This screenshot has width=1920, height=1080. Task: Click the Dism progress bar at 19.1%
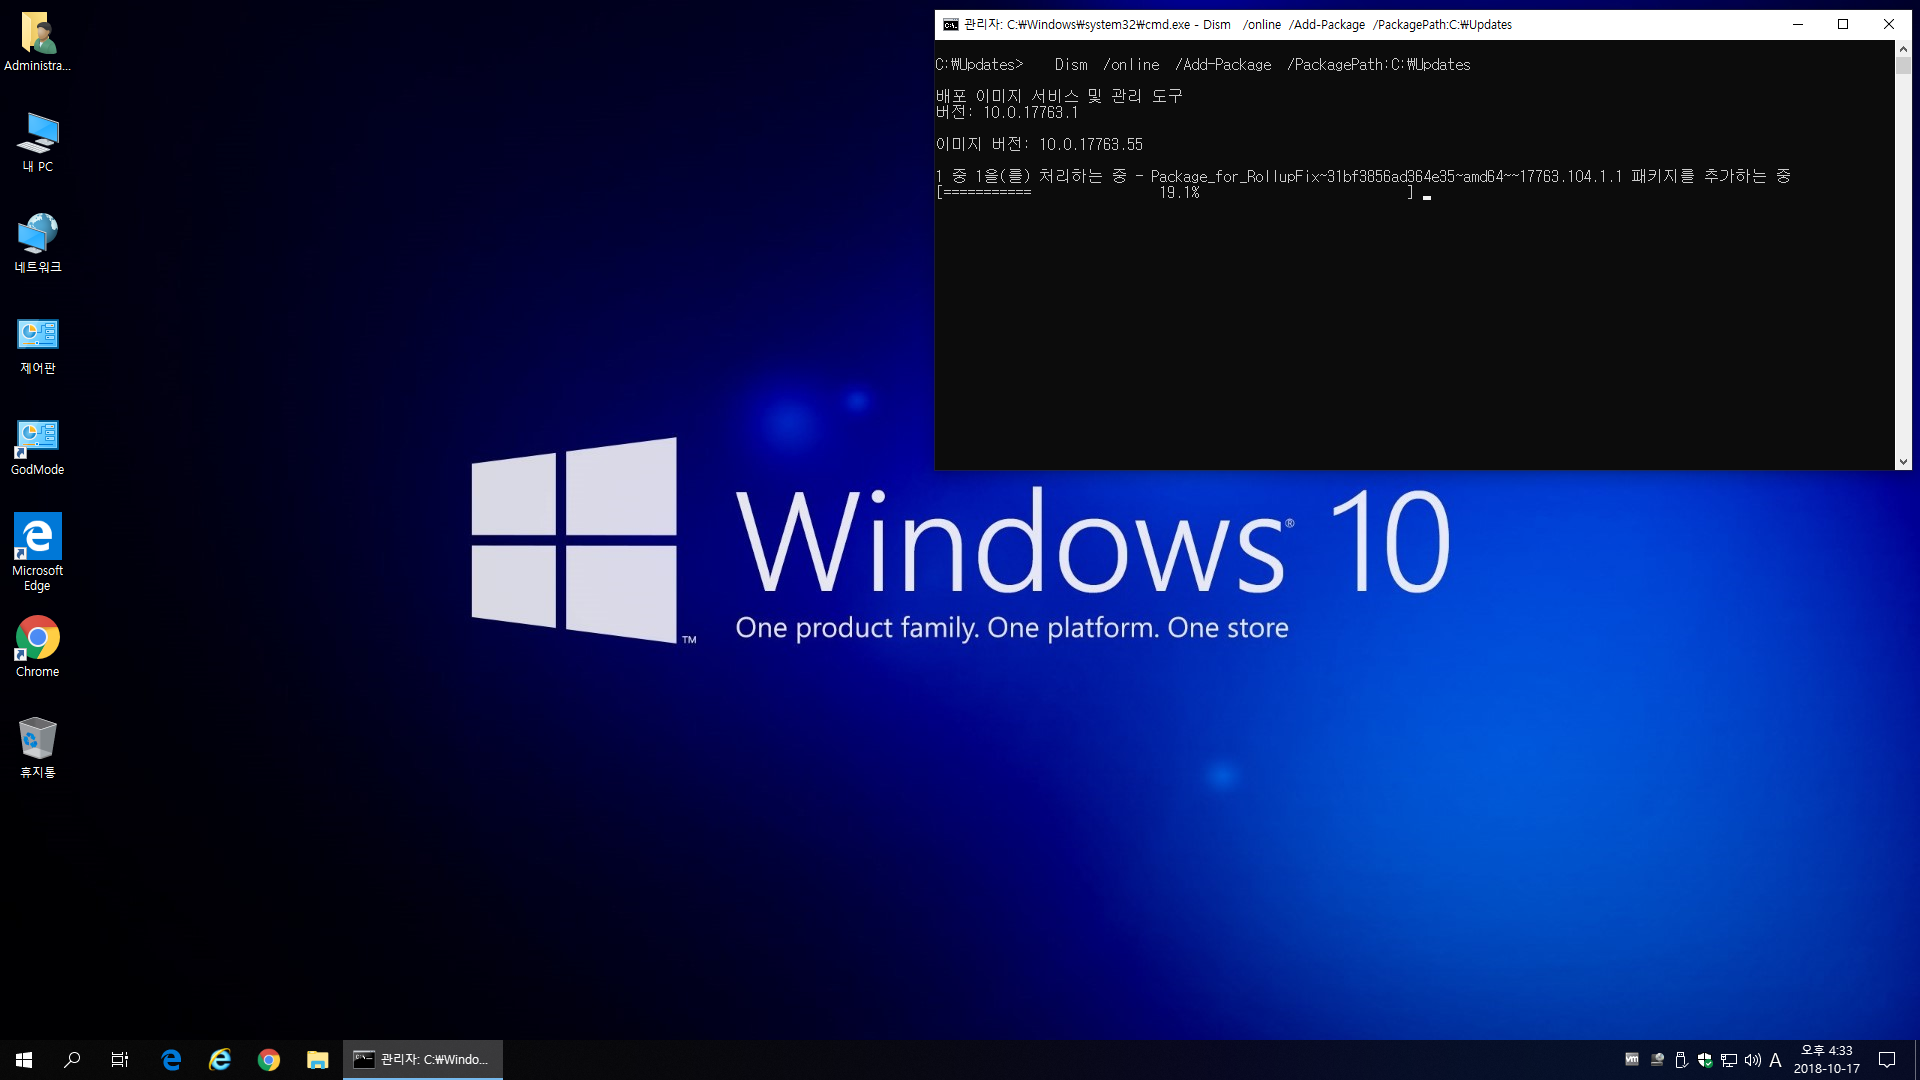1175,192
